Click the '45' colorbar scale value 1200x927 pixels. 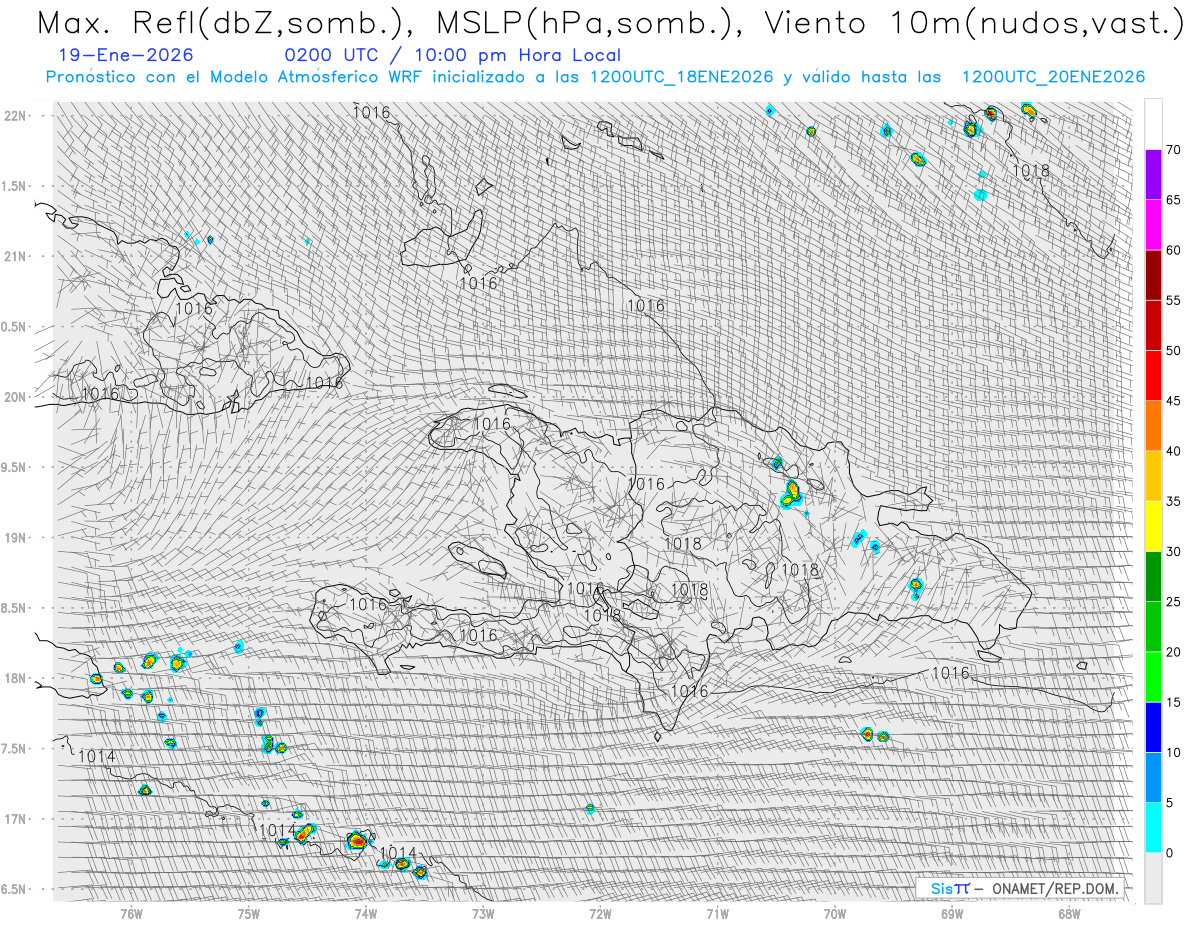(x=1173, y=401)
